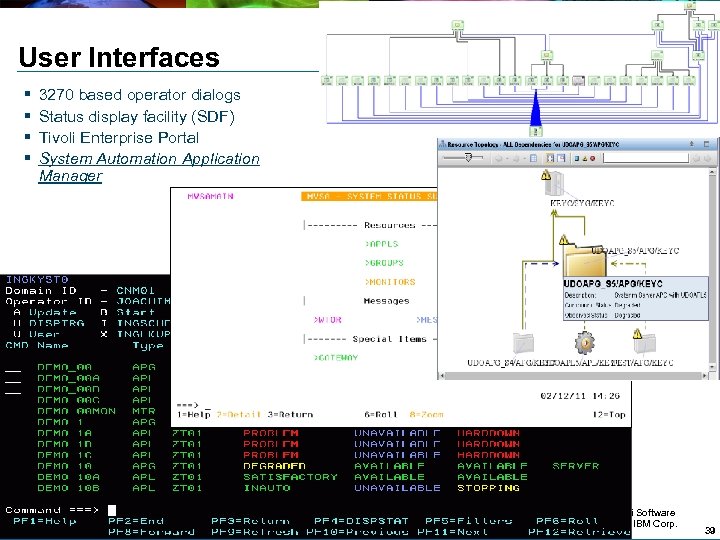Click 1=Help in the SDF panel
Viewport: 720px width, 540px height.
click(193, 414)
